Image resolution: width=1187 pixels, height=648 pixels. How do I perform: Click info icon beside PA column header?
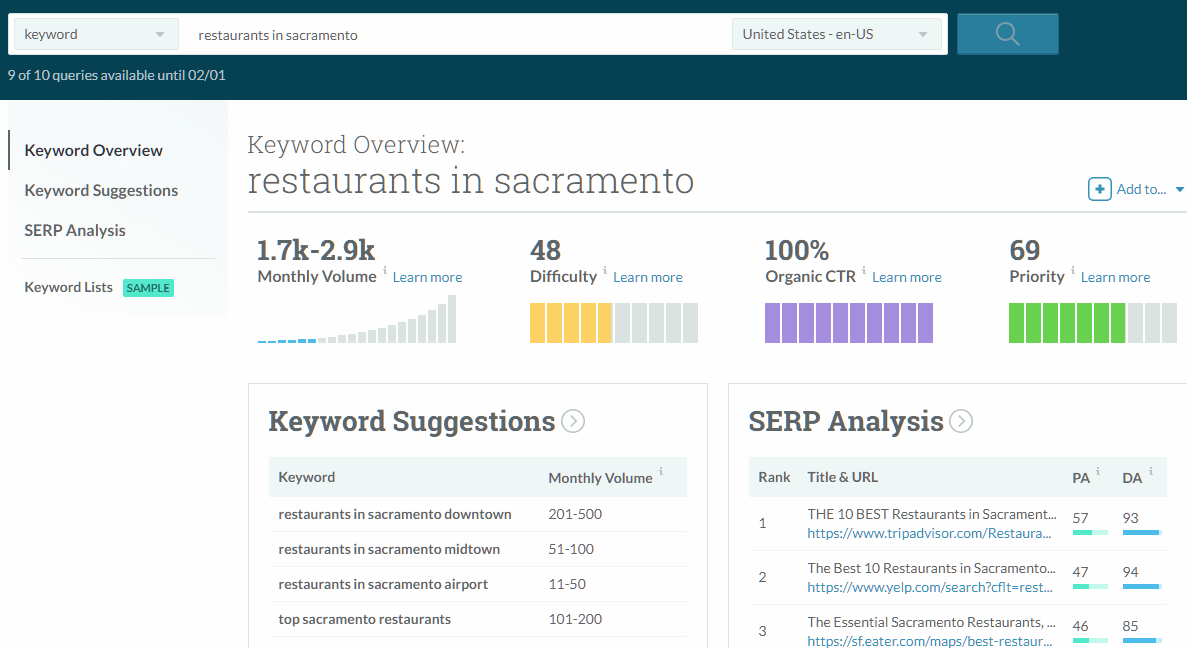click(x=1097, y=471)
